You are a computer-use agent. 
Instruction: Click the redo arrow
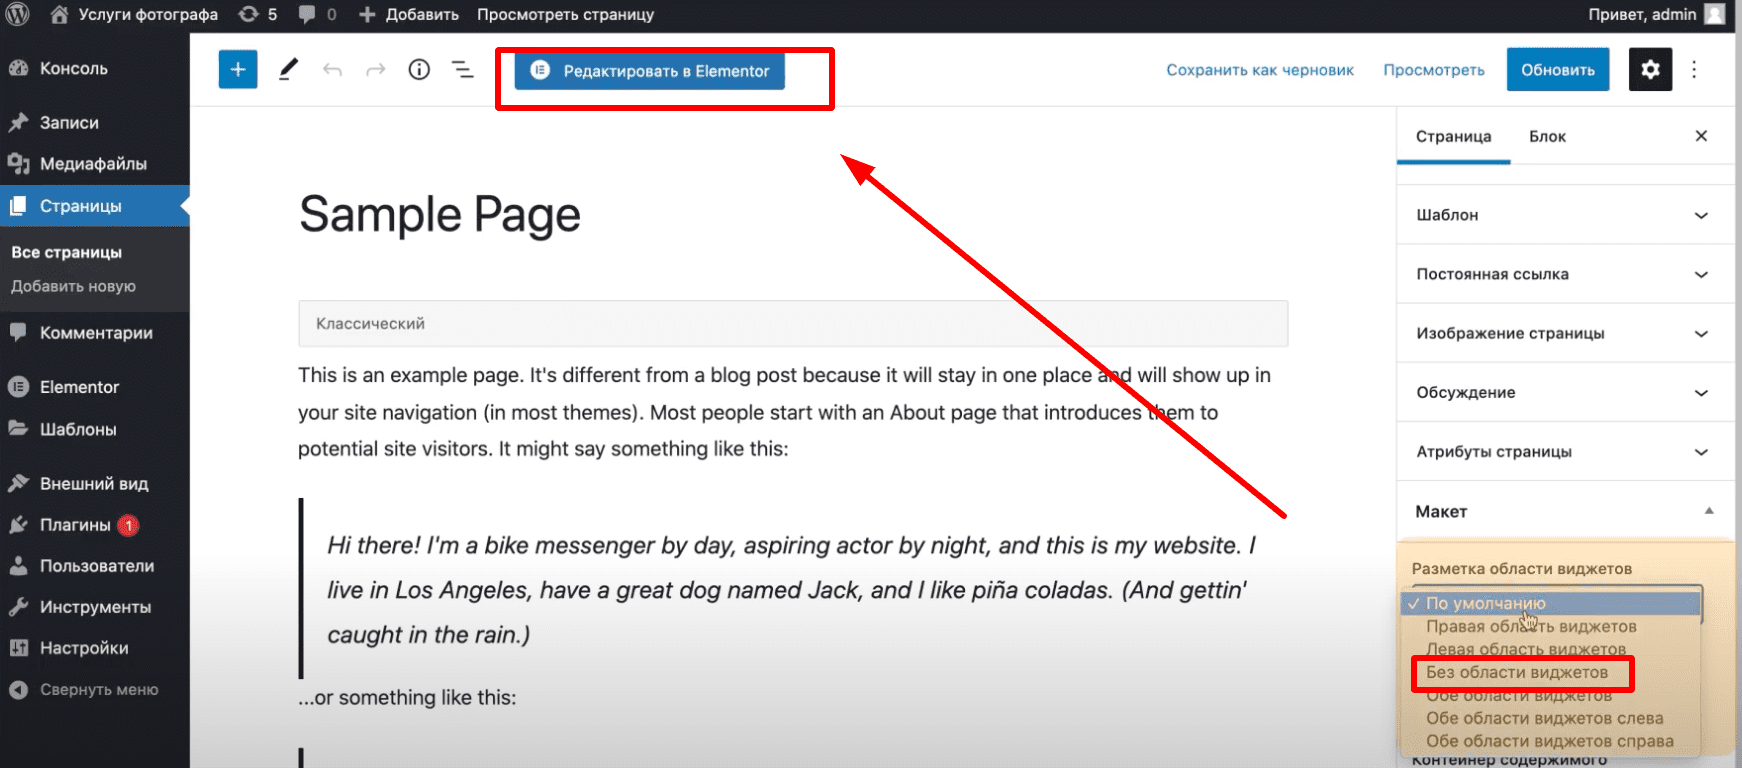point(376,70)
